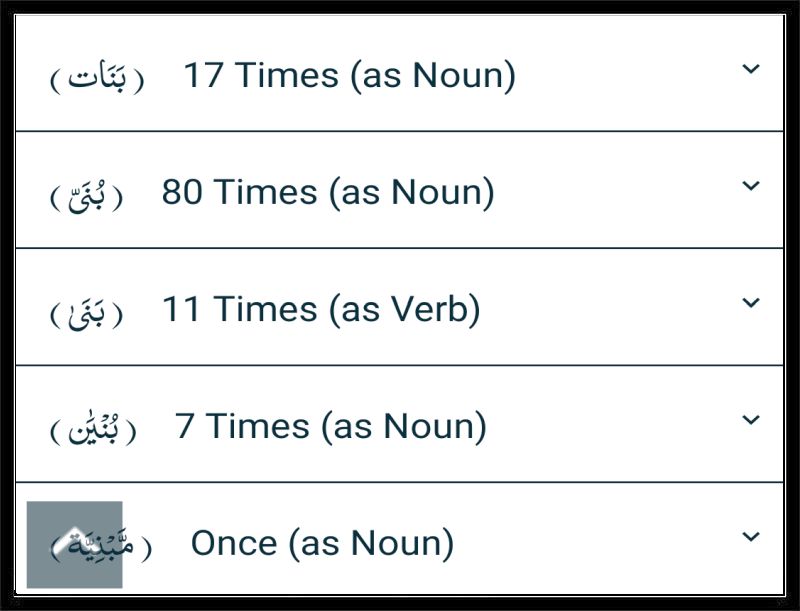The width and height of the screenshot is (800, 611).
Task: Click blank row space right of '7 Times (as Noun)'
Action: pos(613,424)
